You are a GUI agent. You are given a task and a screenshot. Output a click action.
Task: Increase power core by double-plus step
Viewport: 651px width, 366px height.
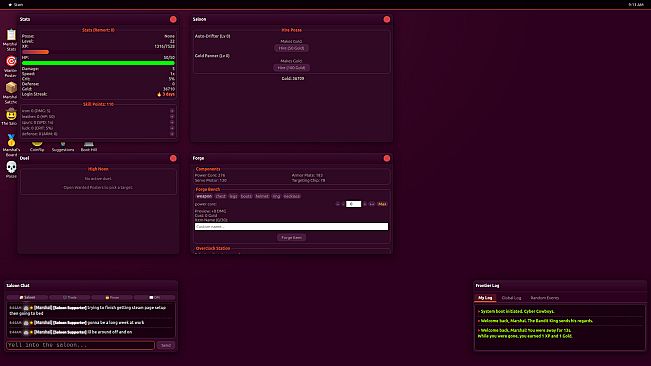[x=372, y=204]
